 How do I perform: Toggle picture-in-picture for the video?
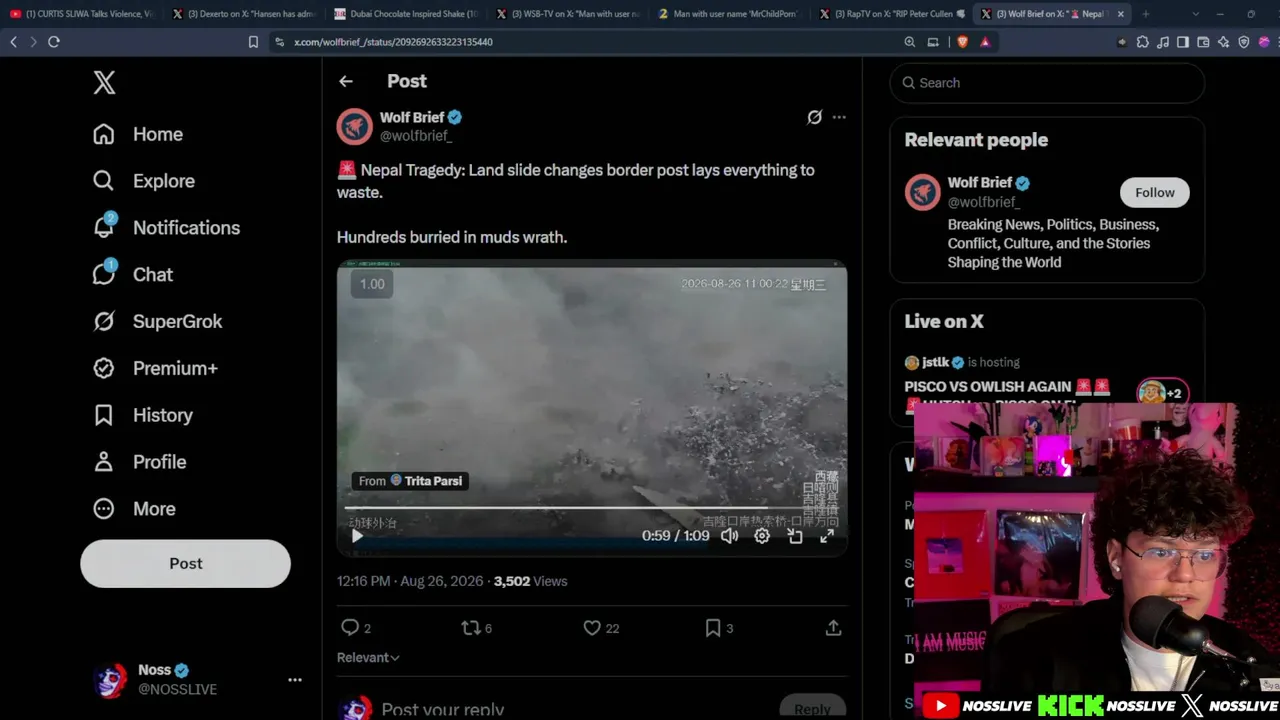(x=795, y=536)
